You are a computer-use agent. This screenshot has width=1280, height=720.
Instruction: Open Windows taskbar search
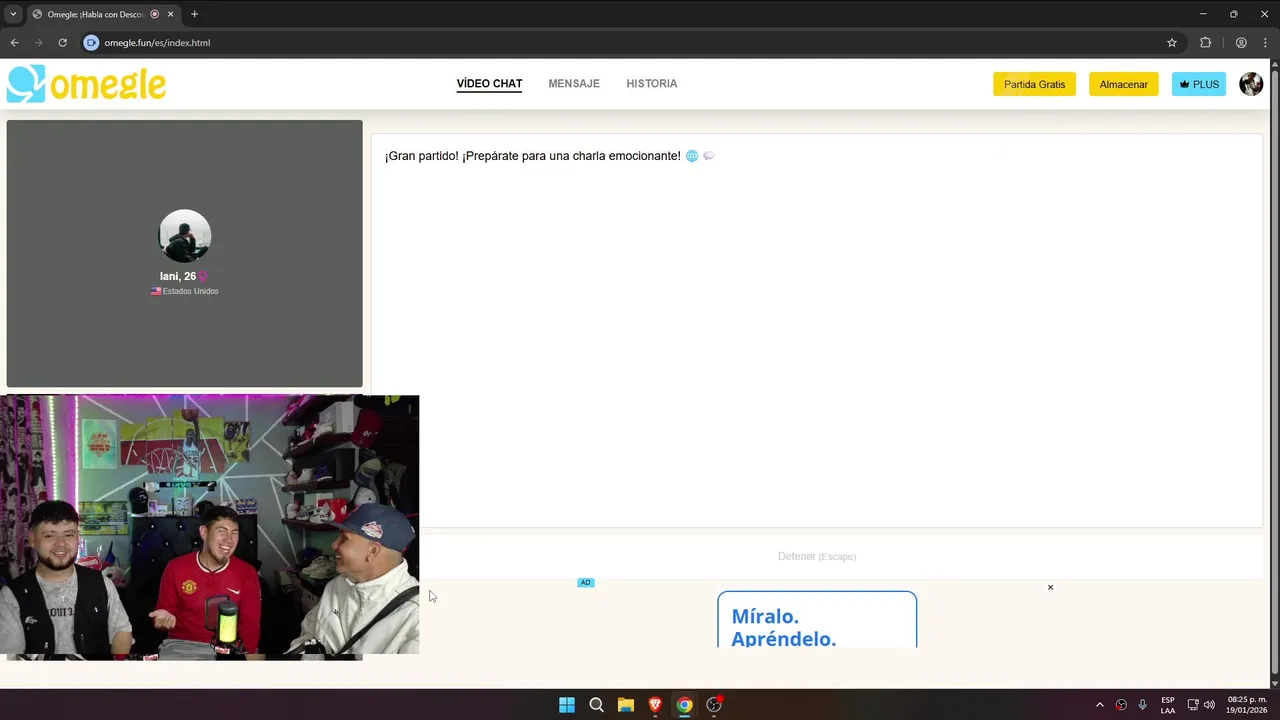596,705
